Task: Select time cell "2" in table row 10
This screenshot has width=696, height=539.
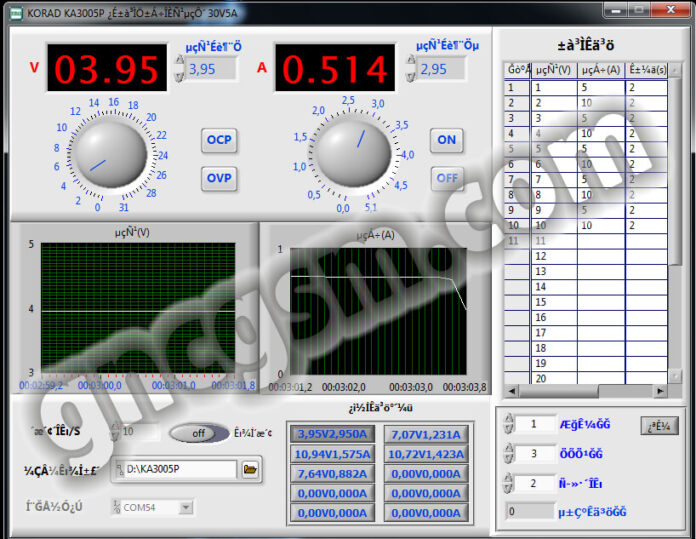Action: pos(647,226)
